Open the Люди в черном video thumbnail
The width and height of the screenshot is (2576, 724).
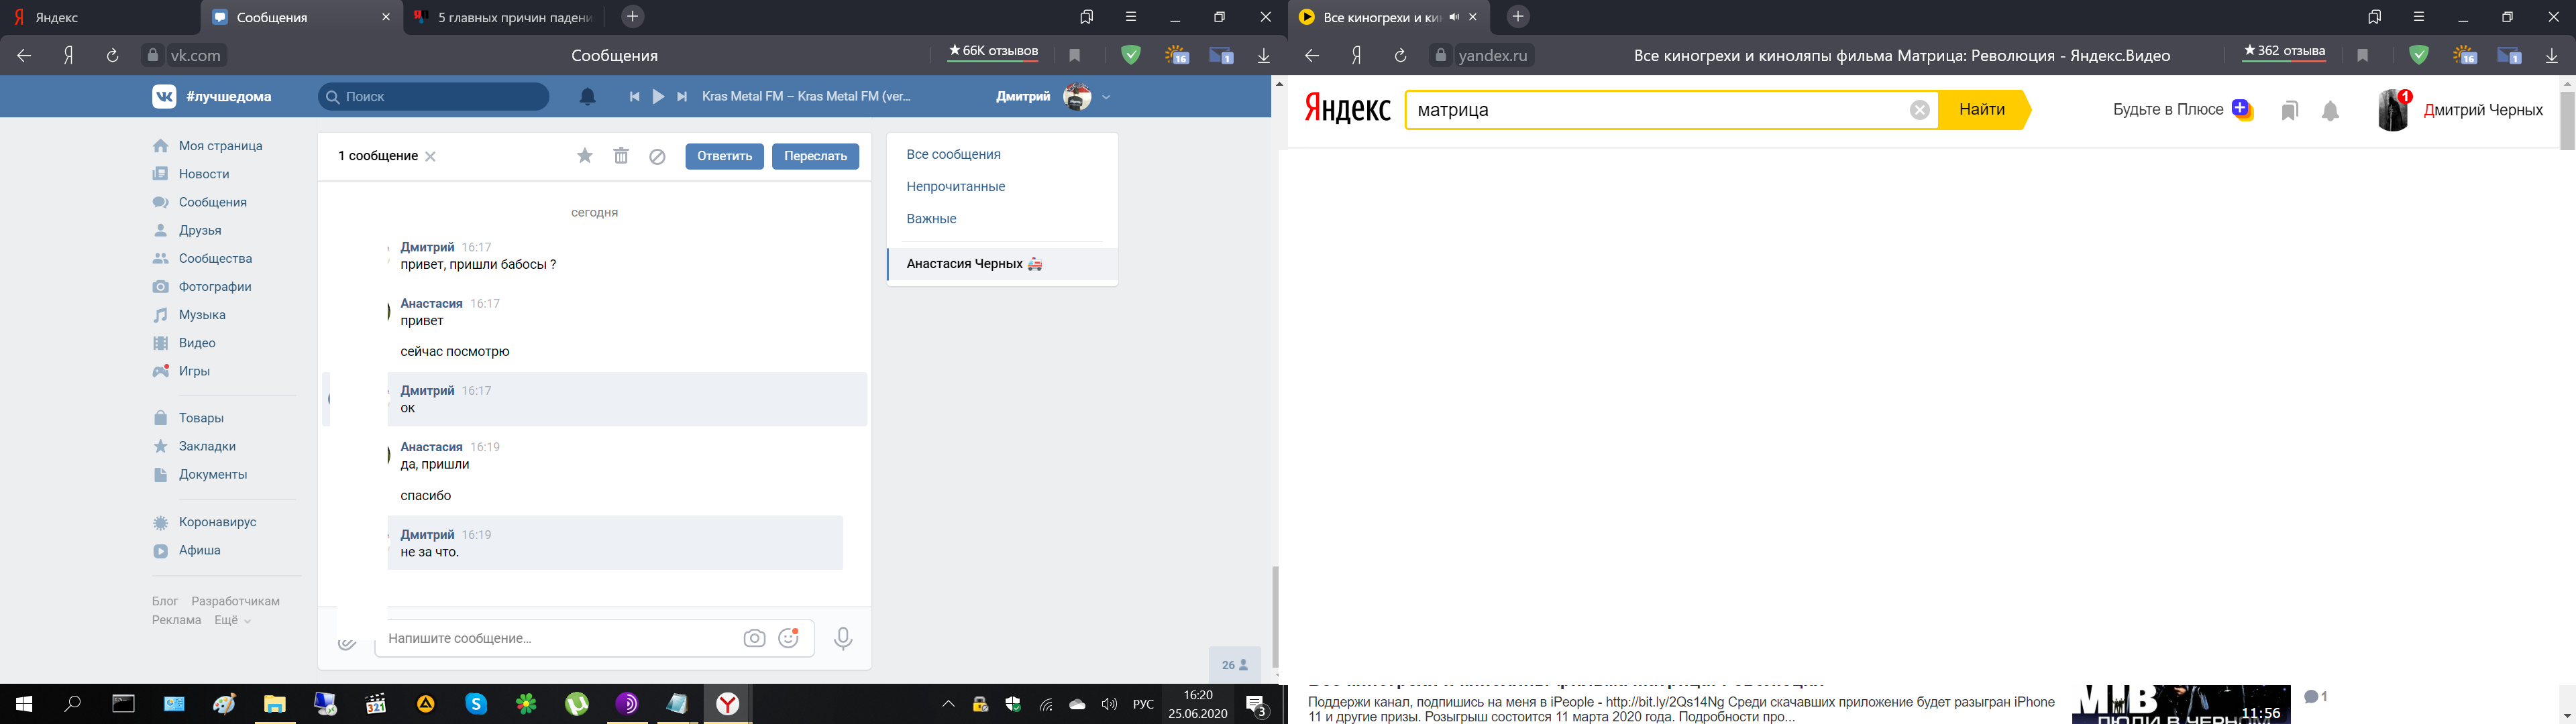click(x=2181, y=704)
